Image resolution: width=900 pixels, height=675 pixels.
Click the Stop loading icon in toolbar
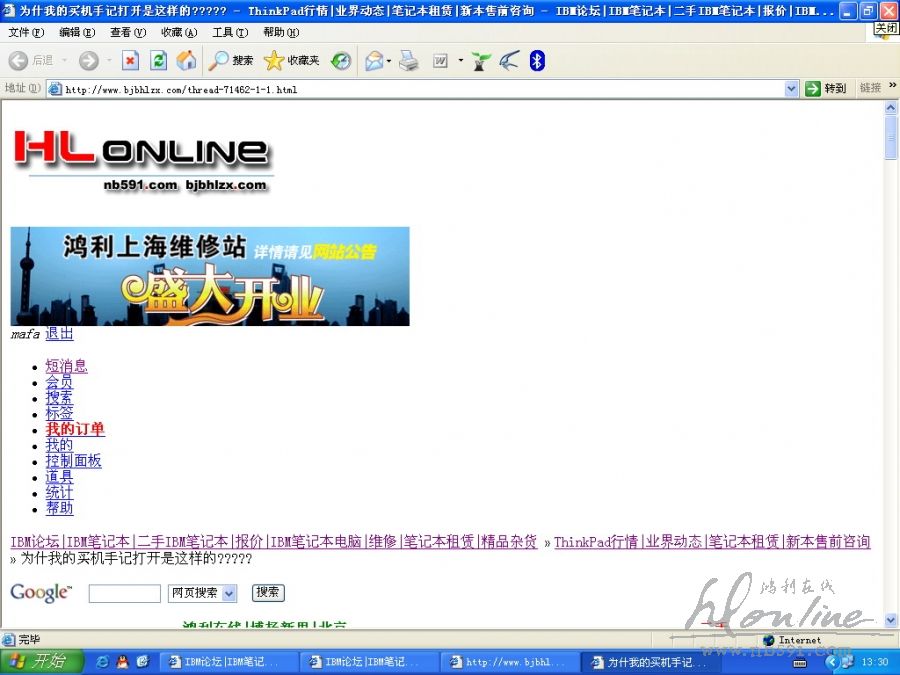[130, 61]
